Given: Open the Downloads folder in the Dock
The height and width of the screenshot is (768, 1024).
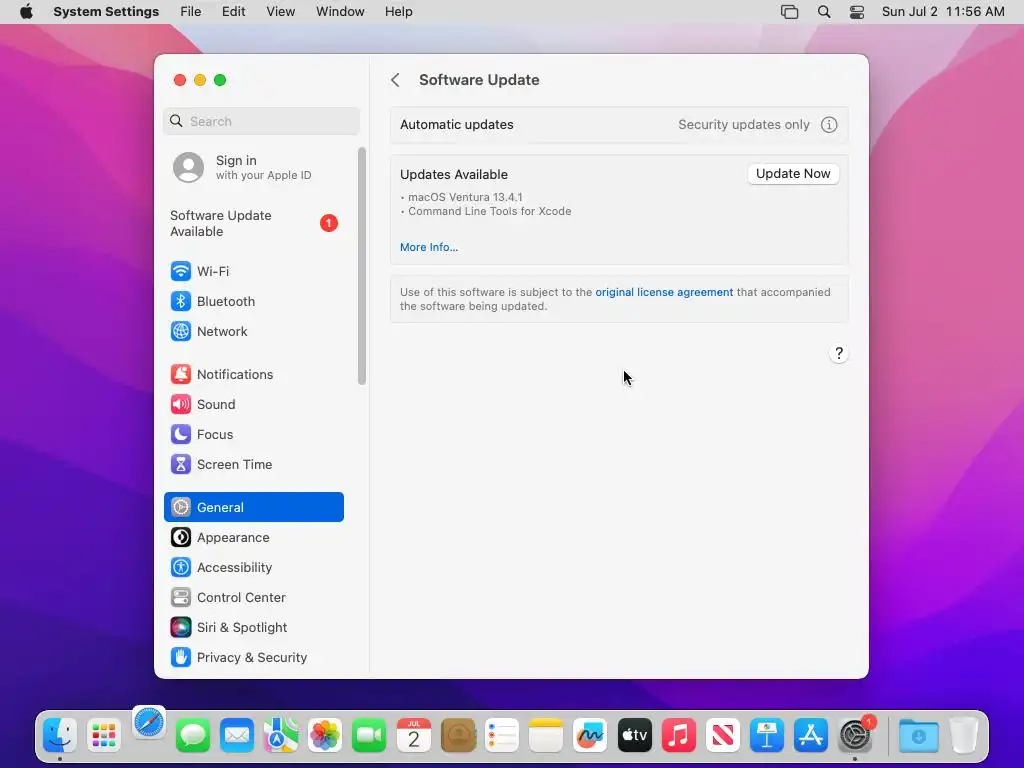Looking at the screenshot, I should coord(918,735).
